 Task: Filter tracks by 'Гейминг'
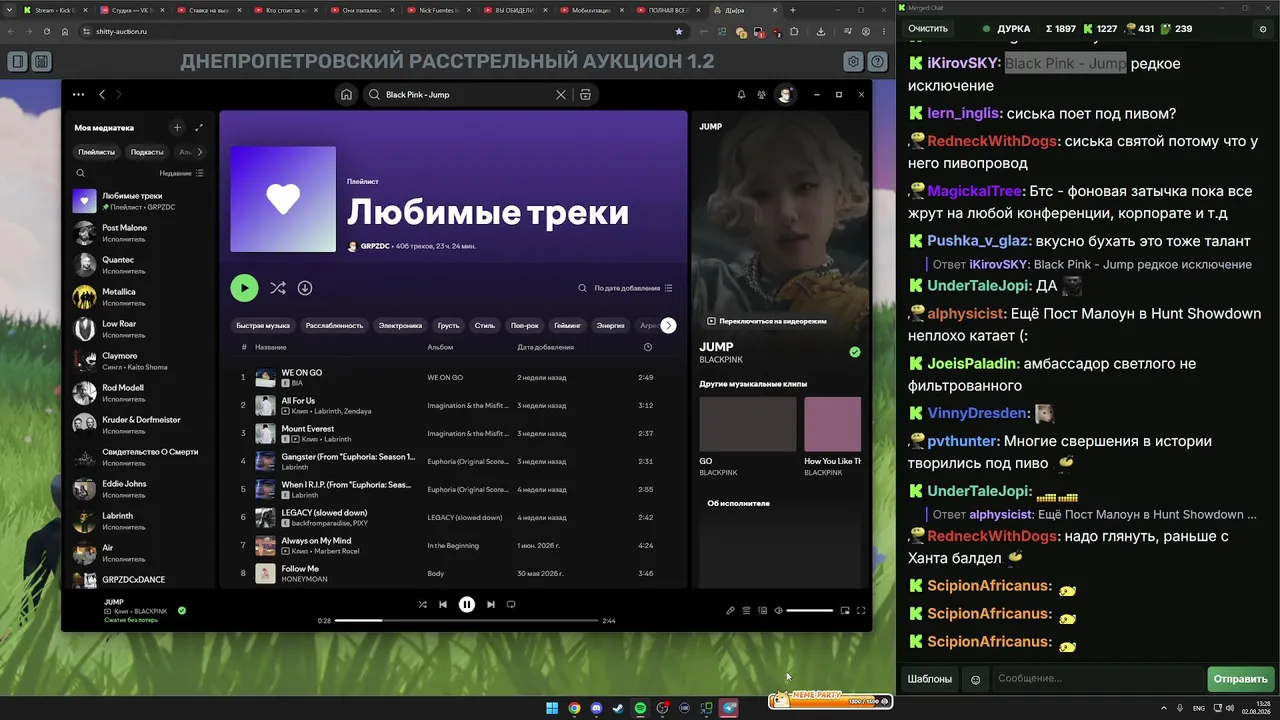pyautogui.click(x=568, y=325)
